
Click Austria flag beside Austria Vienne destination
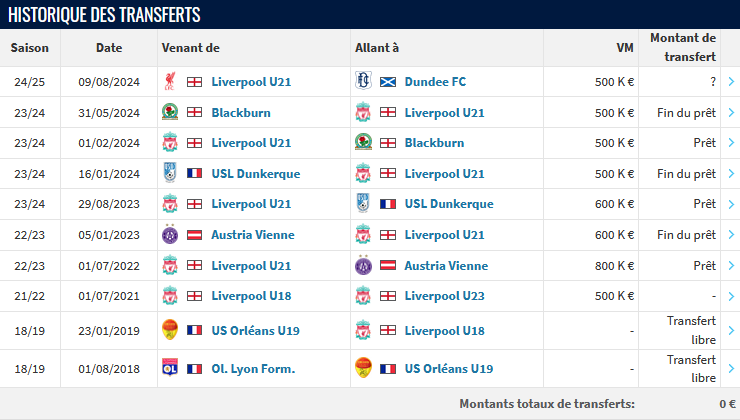pyautogui.click(x=388, y=266)
